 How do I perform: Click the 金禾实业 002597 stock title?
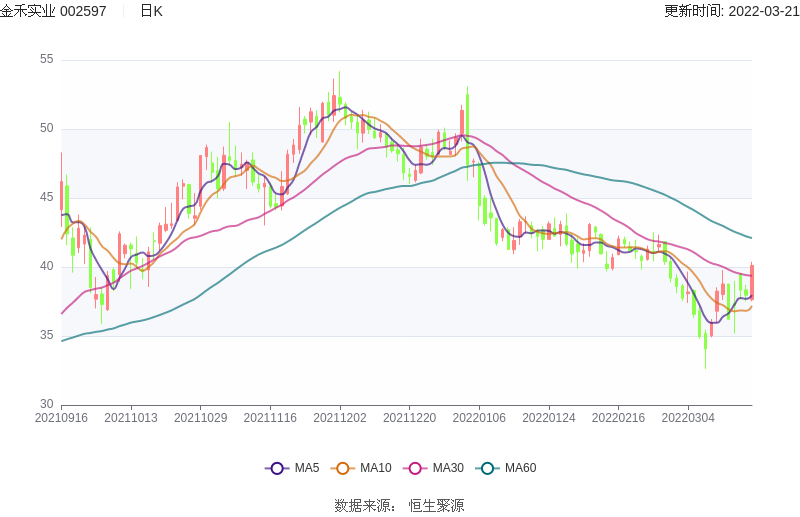(x=53, y=11)
